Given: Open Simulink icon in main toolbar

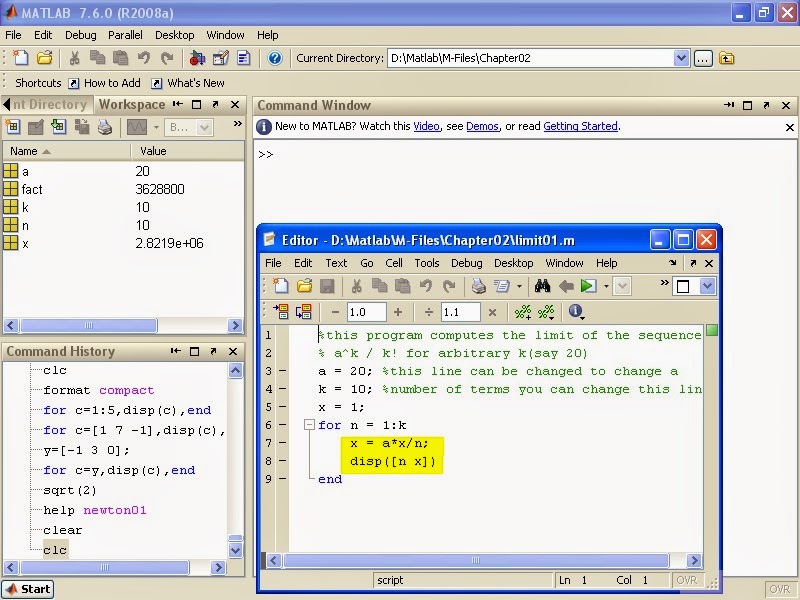Looking at the screenshot, I should pyautogui.click(x=197, y=58).
